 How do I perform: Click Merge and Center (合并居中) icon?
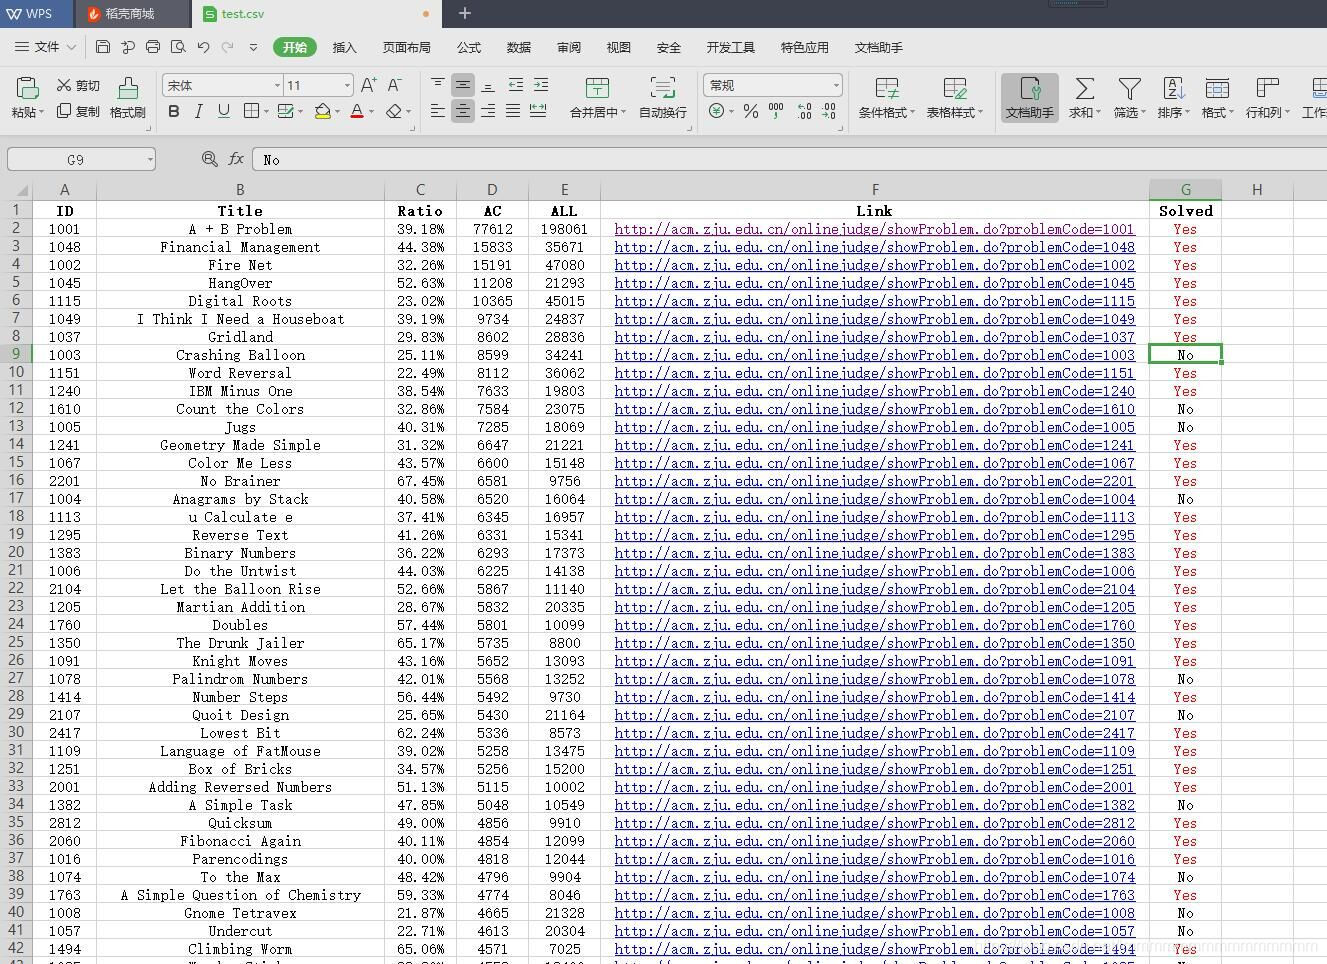pyautogui.click(x=597, y=88)
